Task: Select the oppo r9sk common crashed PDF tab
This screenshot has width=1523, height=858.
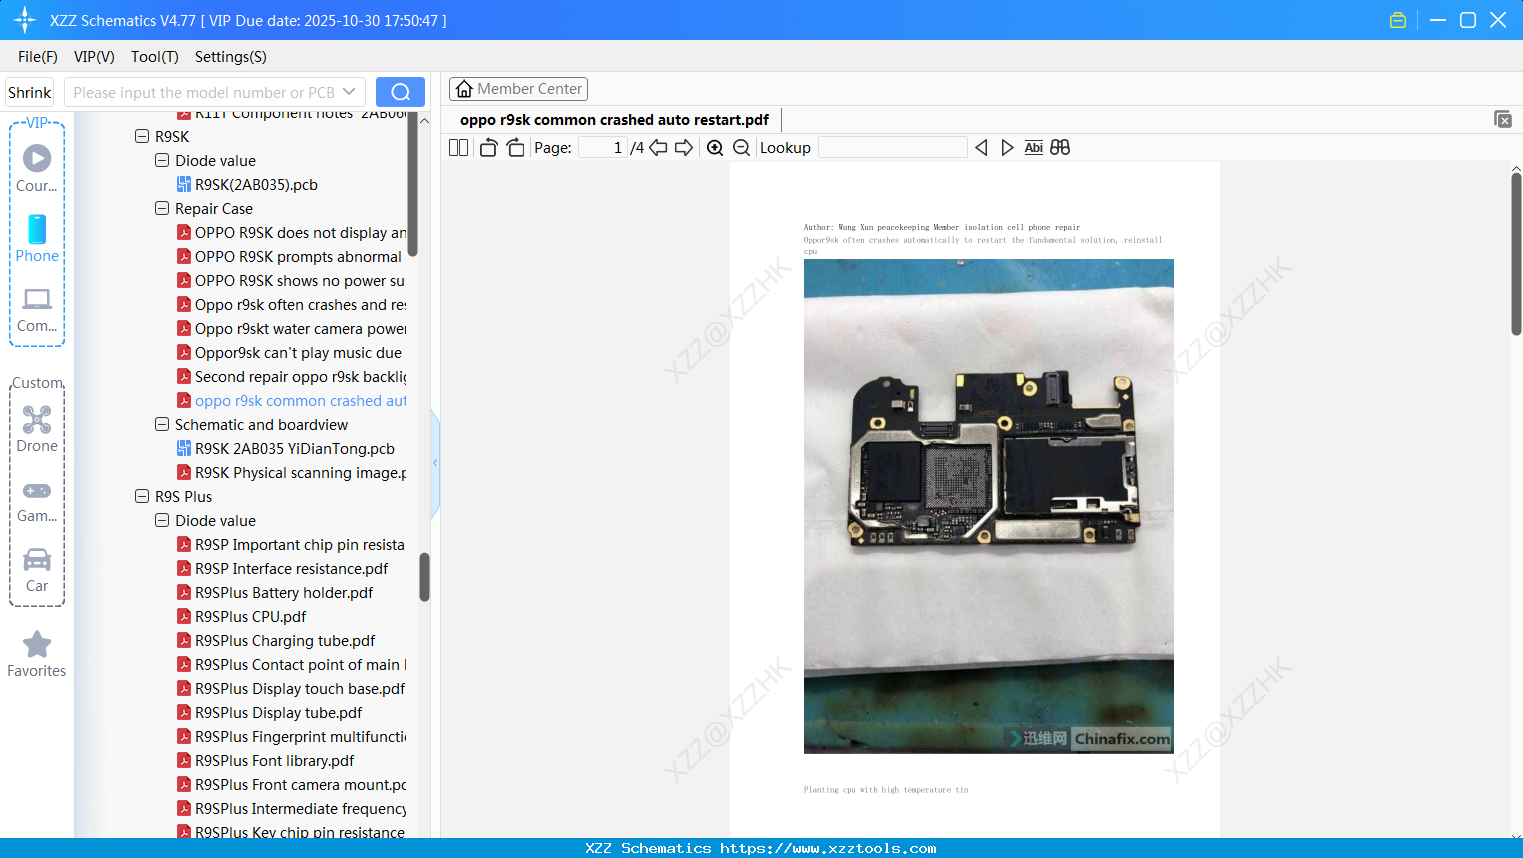Action: pos(614,120)
